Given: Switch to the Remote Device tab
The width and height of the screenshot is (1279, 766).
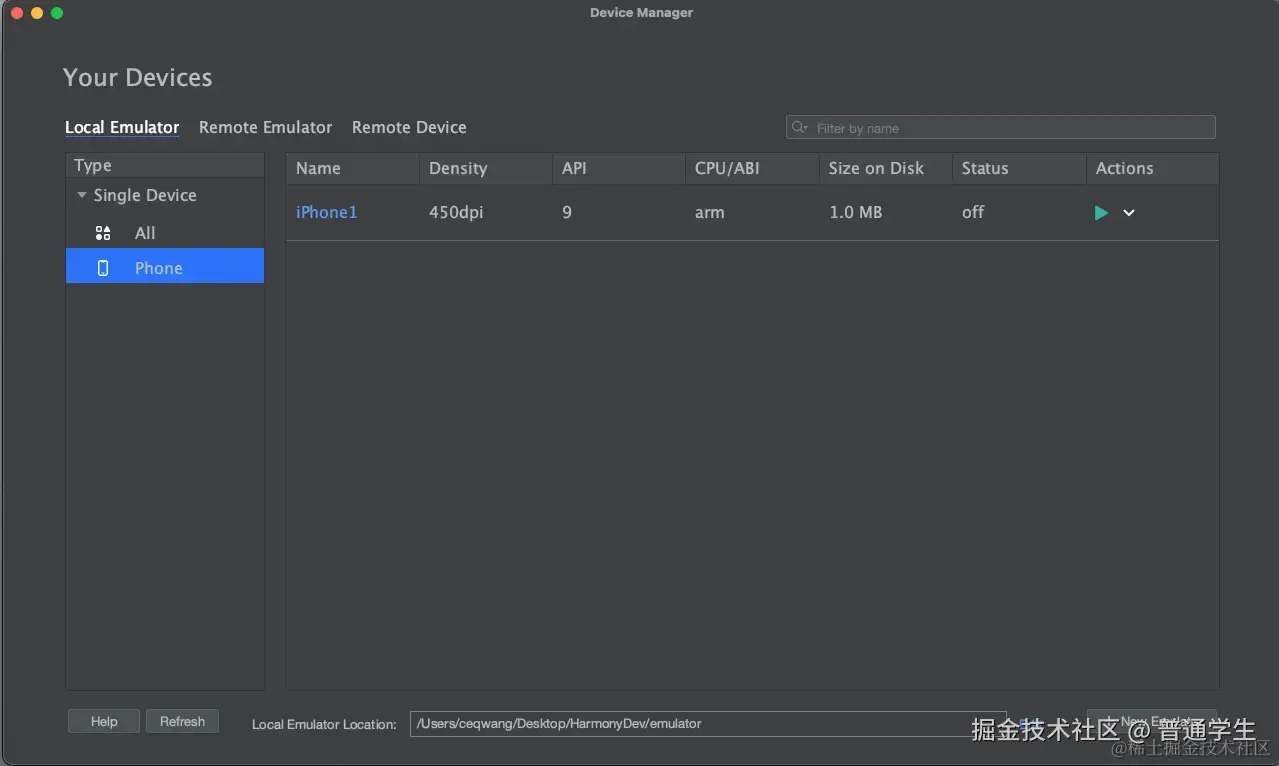Looking at the screenshot, I should click(409, 127).
